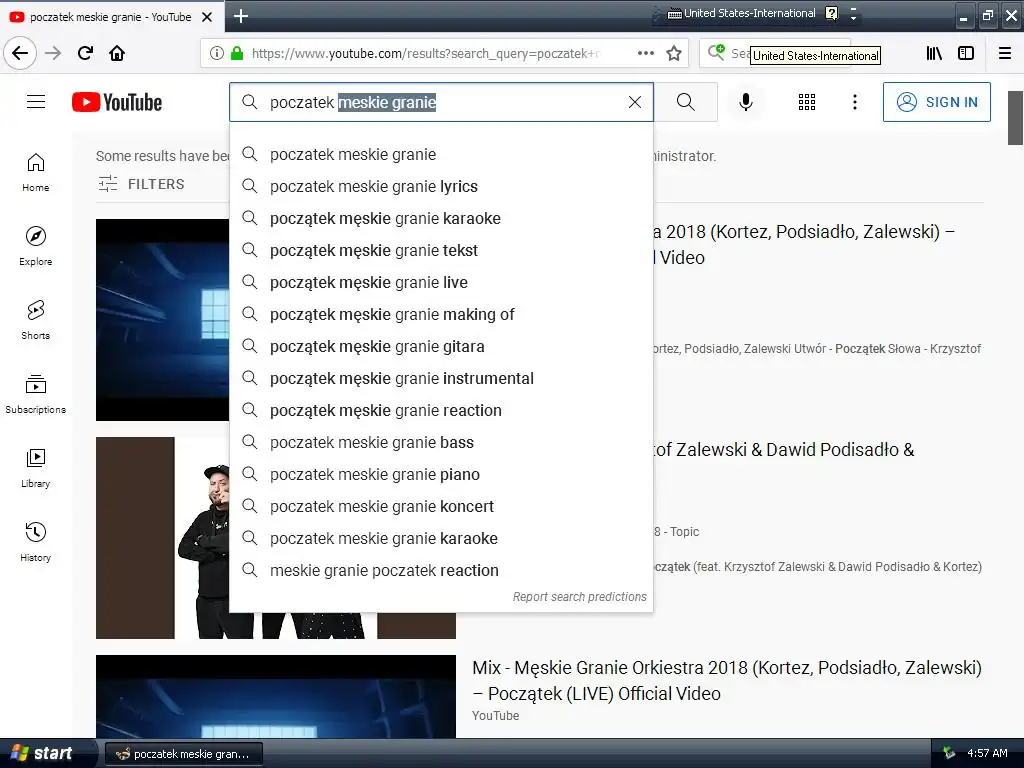The image size is (1024, 768).
Task: Open Subscriptions in the sidebar
Action: click(x=36, y=394)
